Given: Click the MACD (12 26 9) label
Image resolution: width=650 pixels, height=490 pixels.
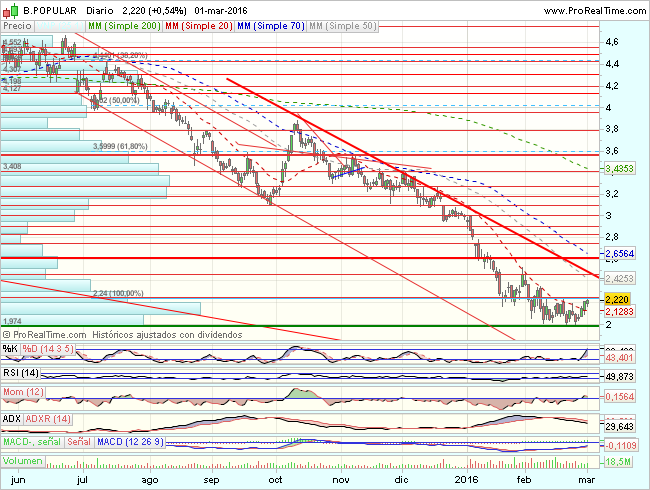Looking at the screenshot, I should (x=130, y=442).
